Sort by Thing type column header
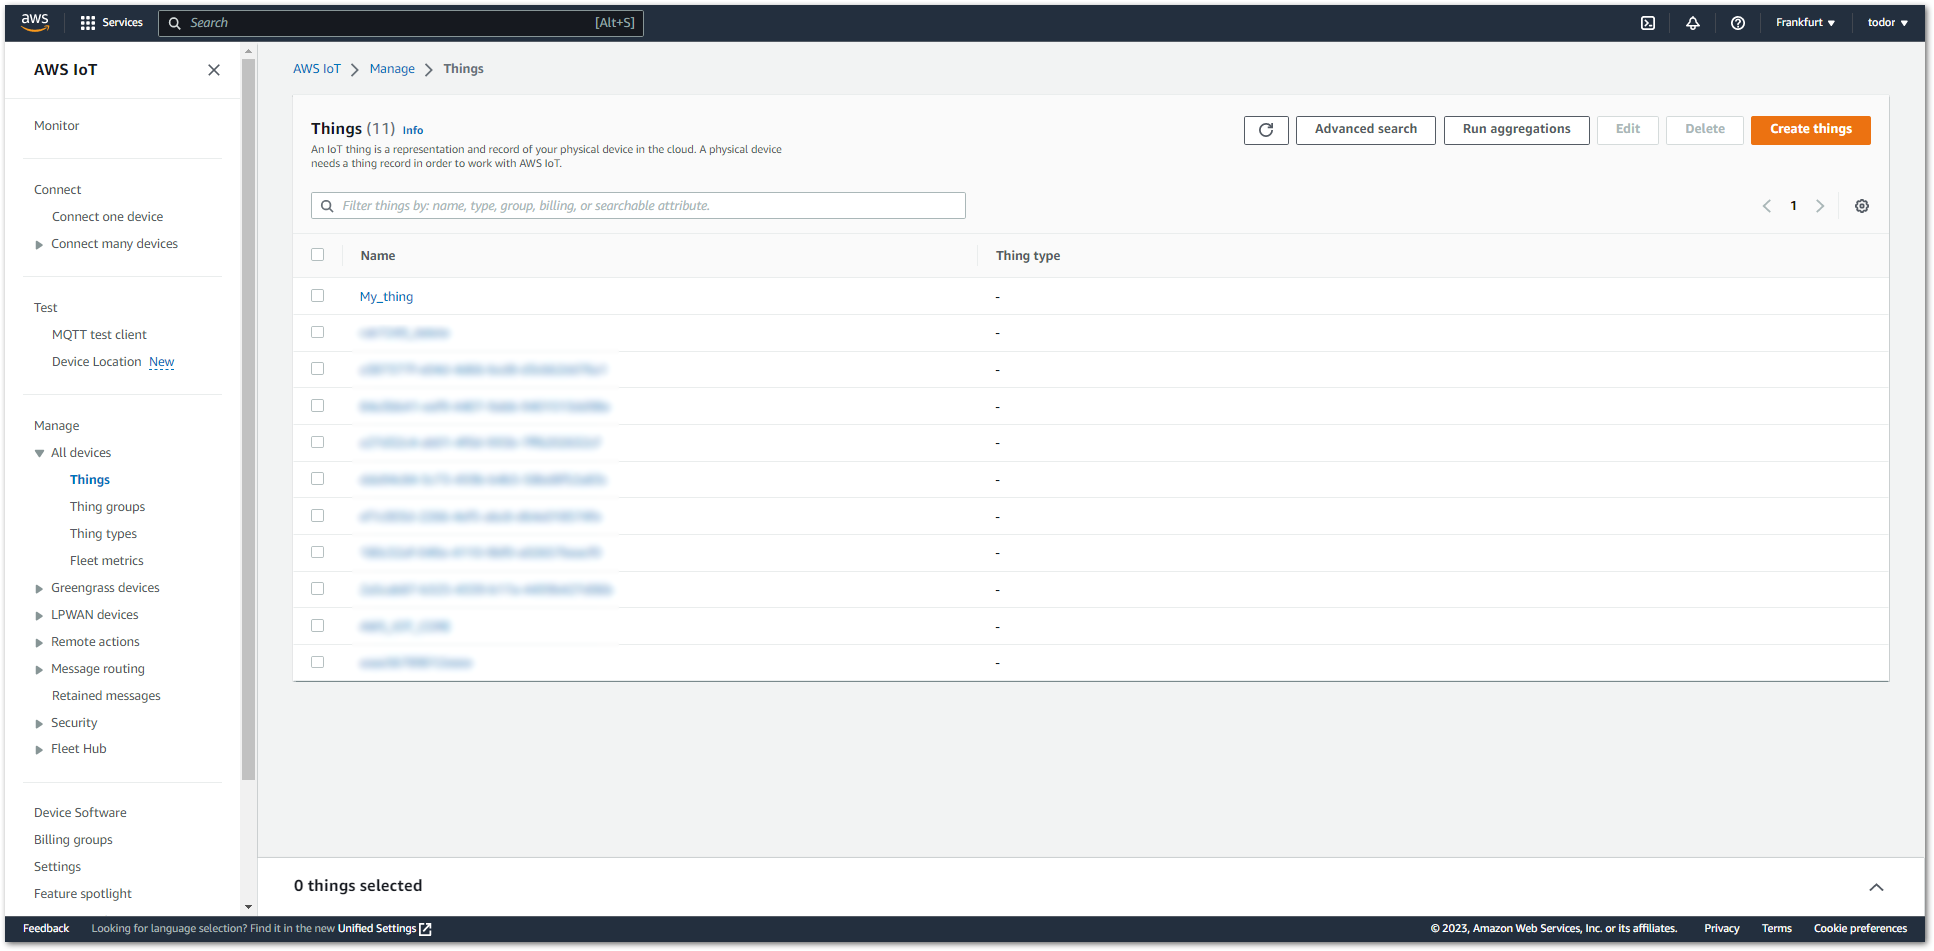 click(1028, 256)
